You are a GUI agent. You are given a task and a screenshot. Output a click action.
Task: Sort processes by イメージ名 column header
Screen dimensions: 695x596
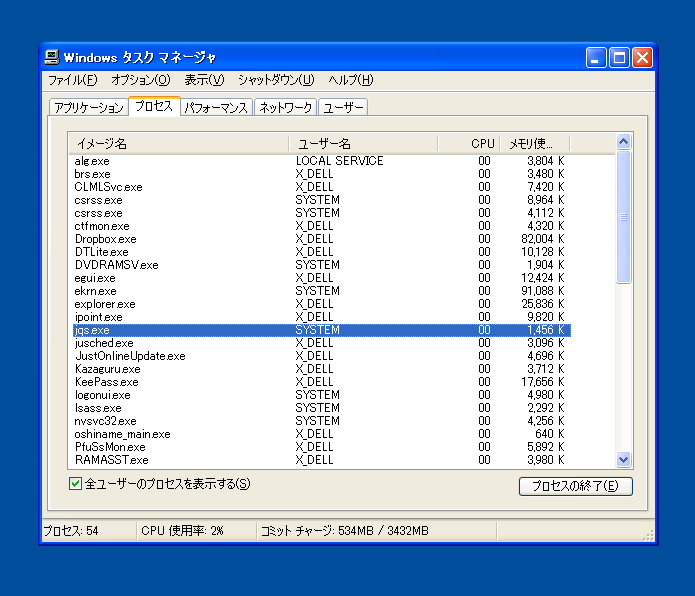178,143
